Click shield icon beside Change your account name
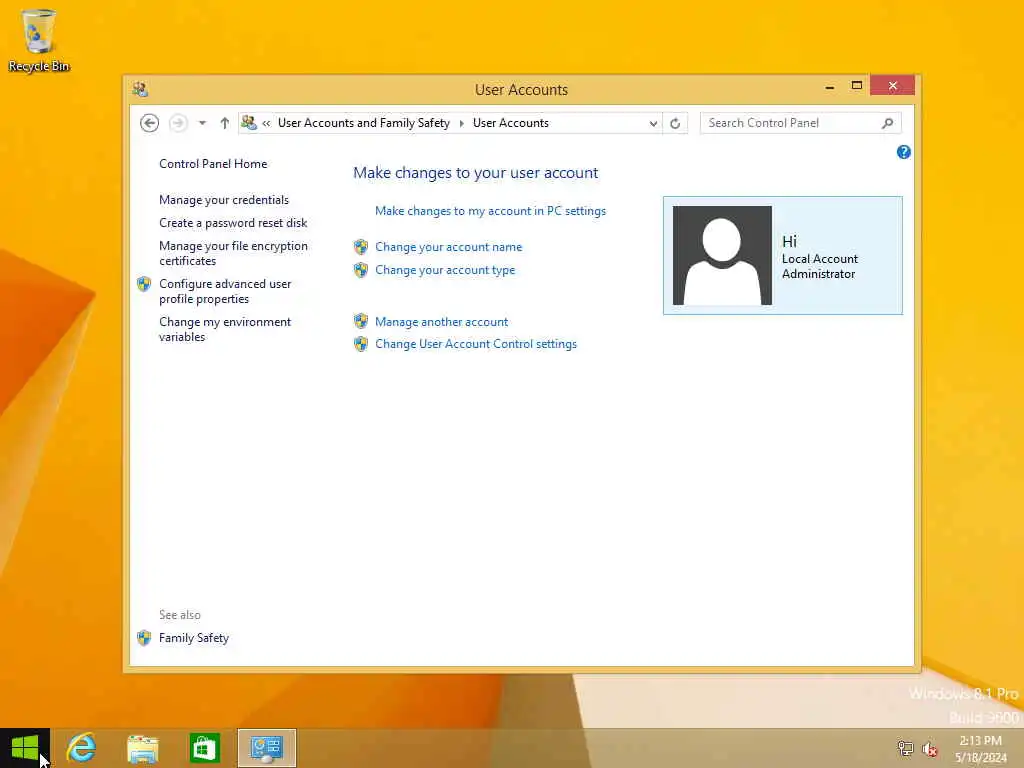This screenshot has width=1024, height=768. [x=361, y=247]
